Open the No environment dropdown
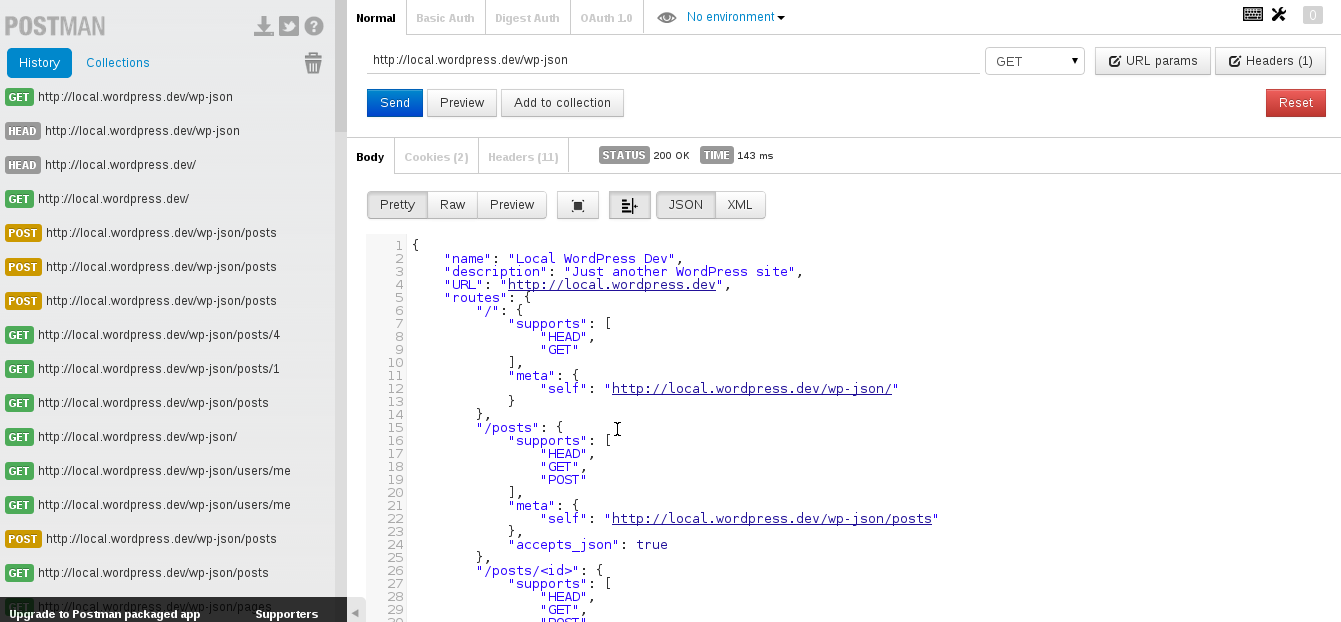 [733, 17]
